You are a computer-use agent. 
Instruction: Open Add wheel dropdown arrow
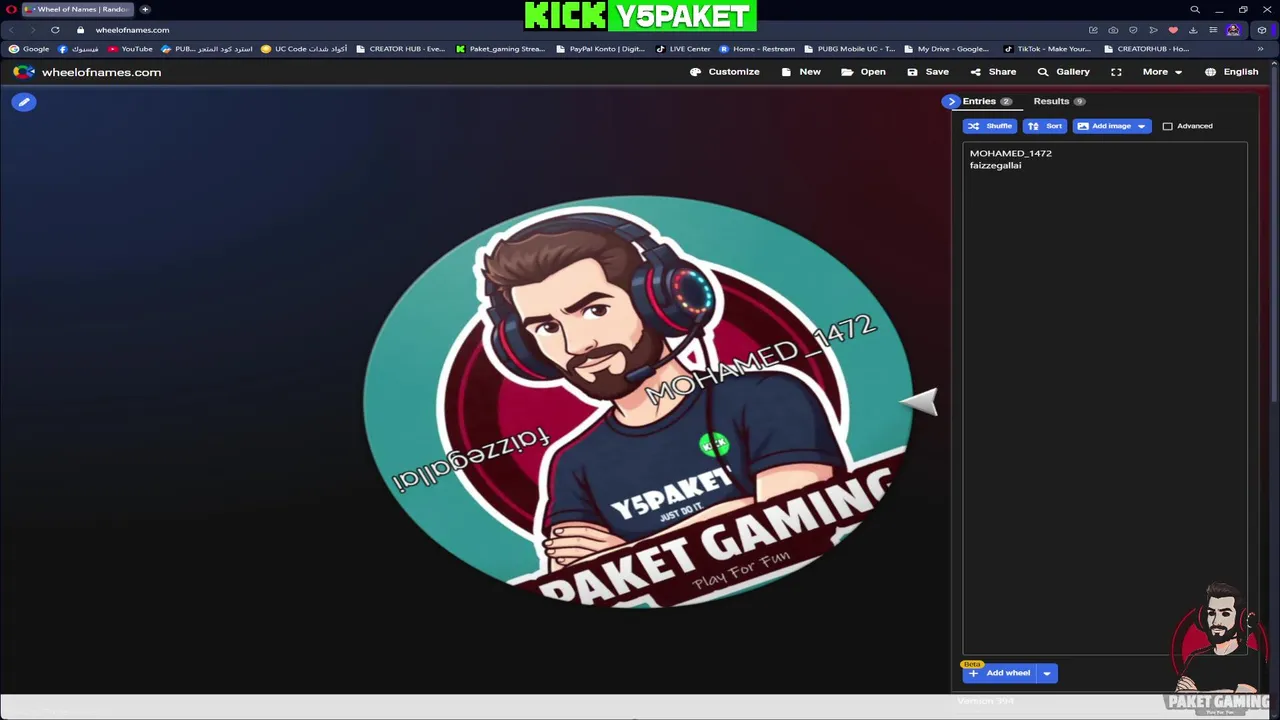[x=1047, y=673]
